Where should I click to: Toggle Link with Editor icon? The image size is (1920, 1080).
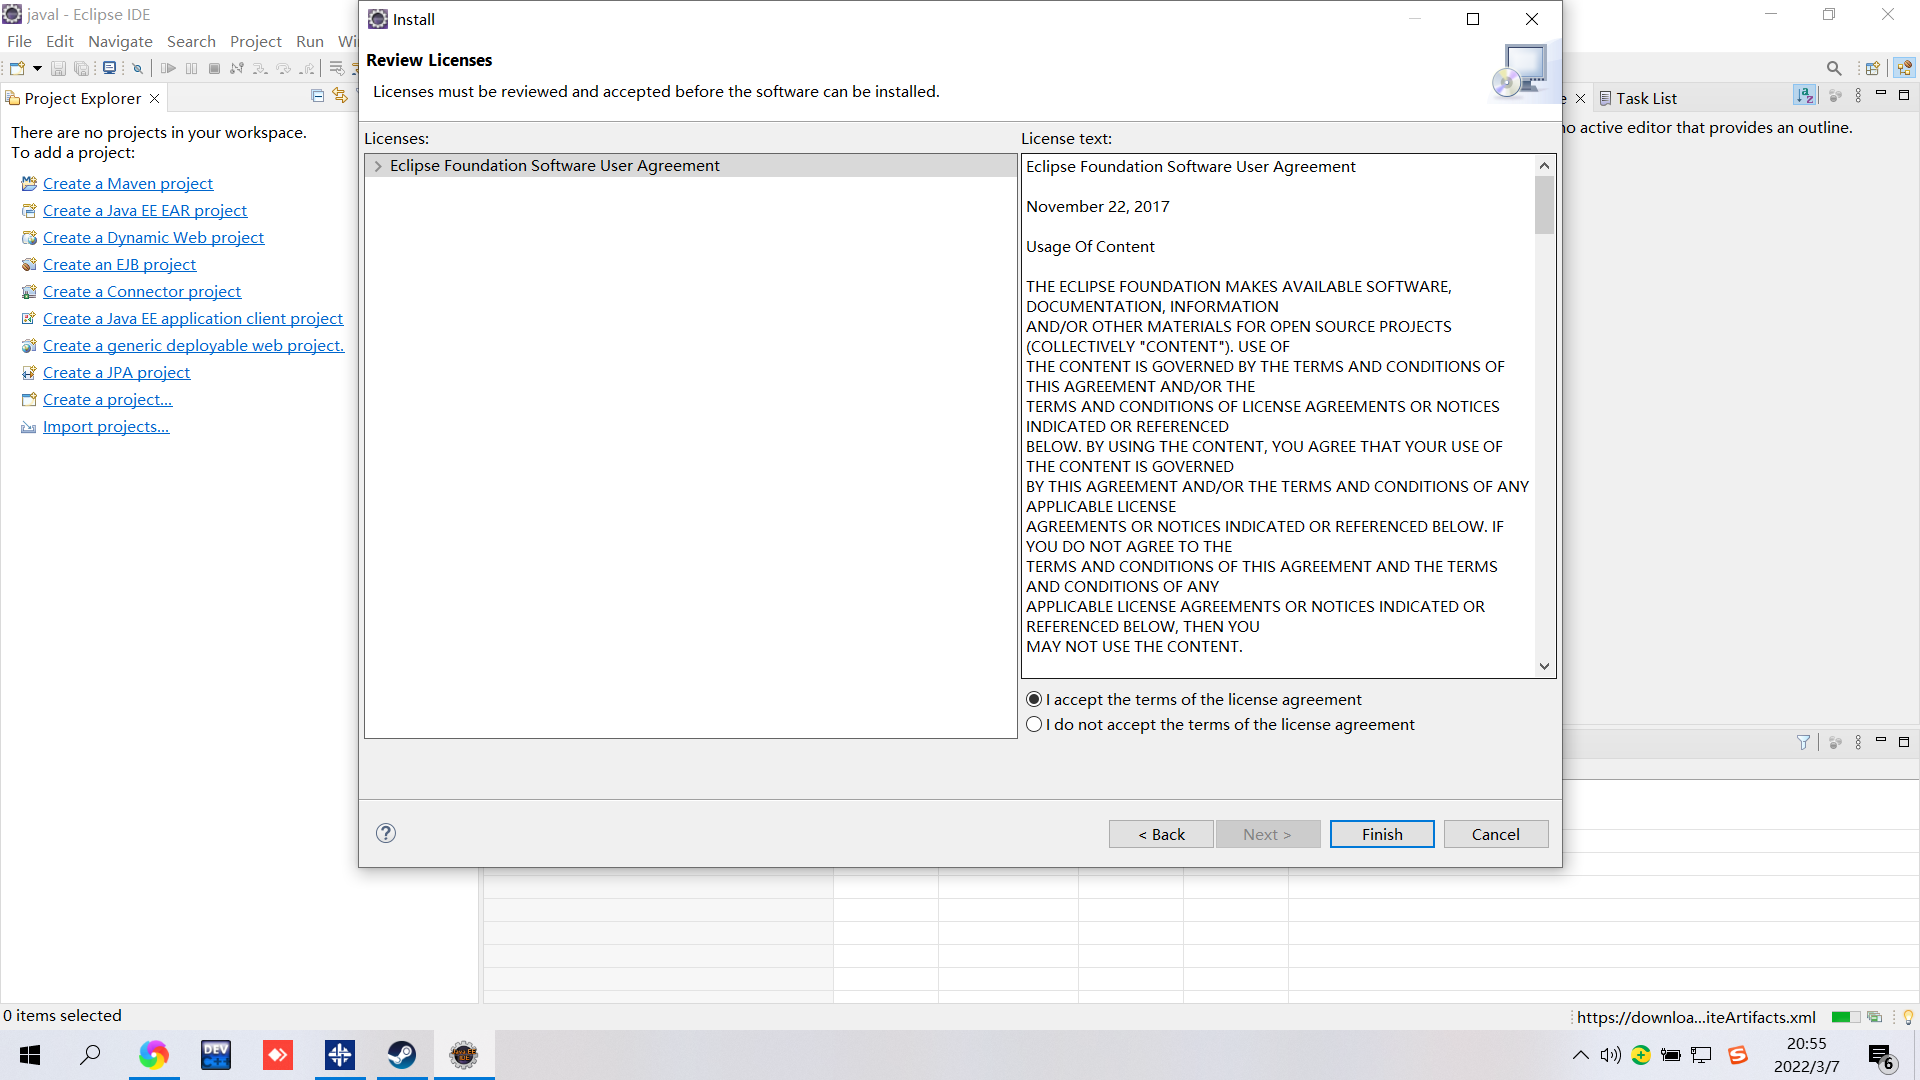tap(340, 96)
